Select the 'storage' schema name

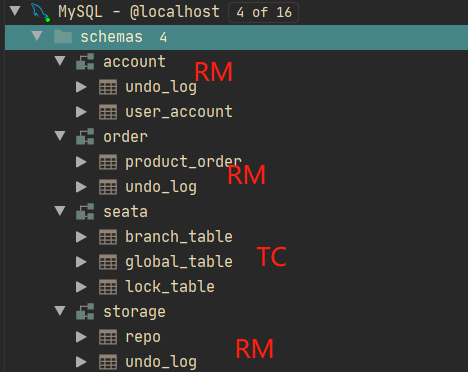134,313
